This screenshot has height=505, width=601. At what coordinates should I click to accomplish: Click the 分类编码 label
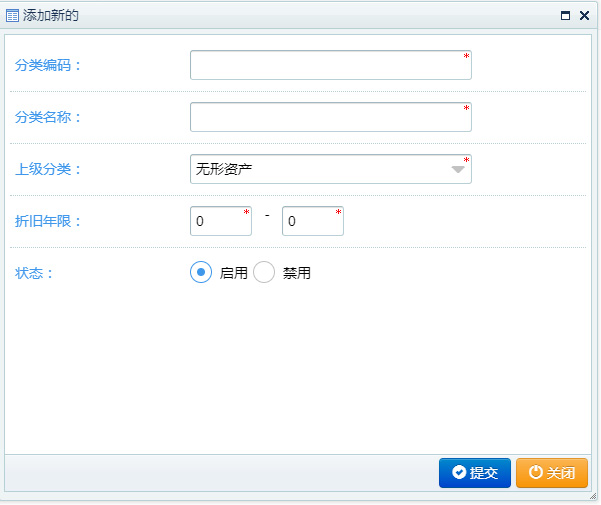click(x=48, y=65)
